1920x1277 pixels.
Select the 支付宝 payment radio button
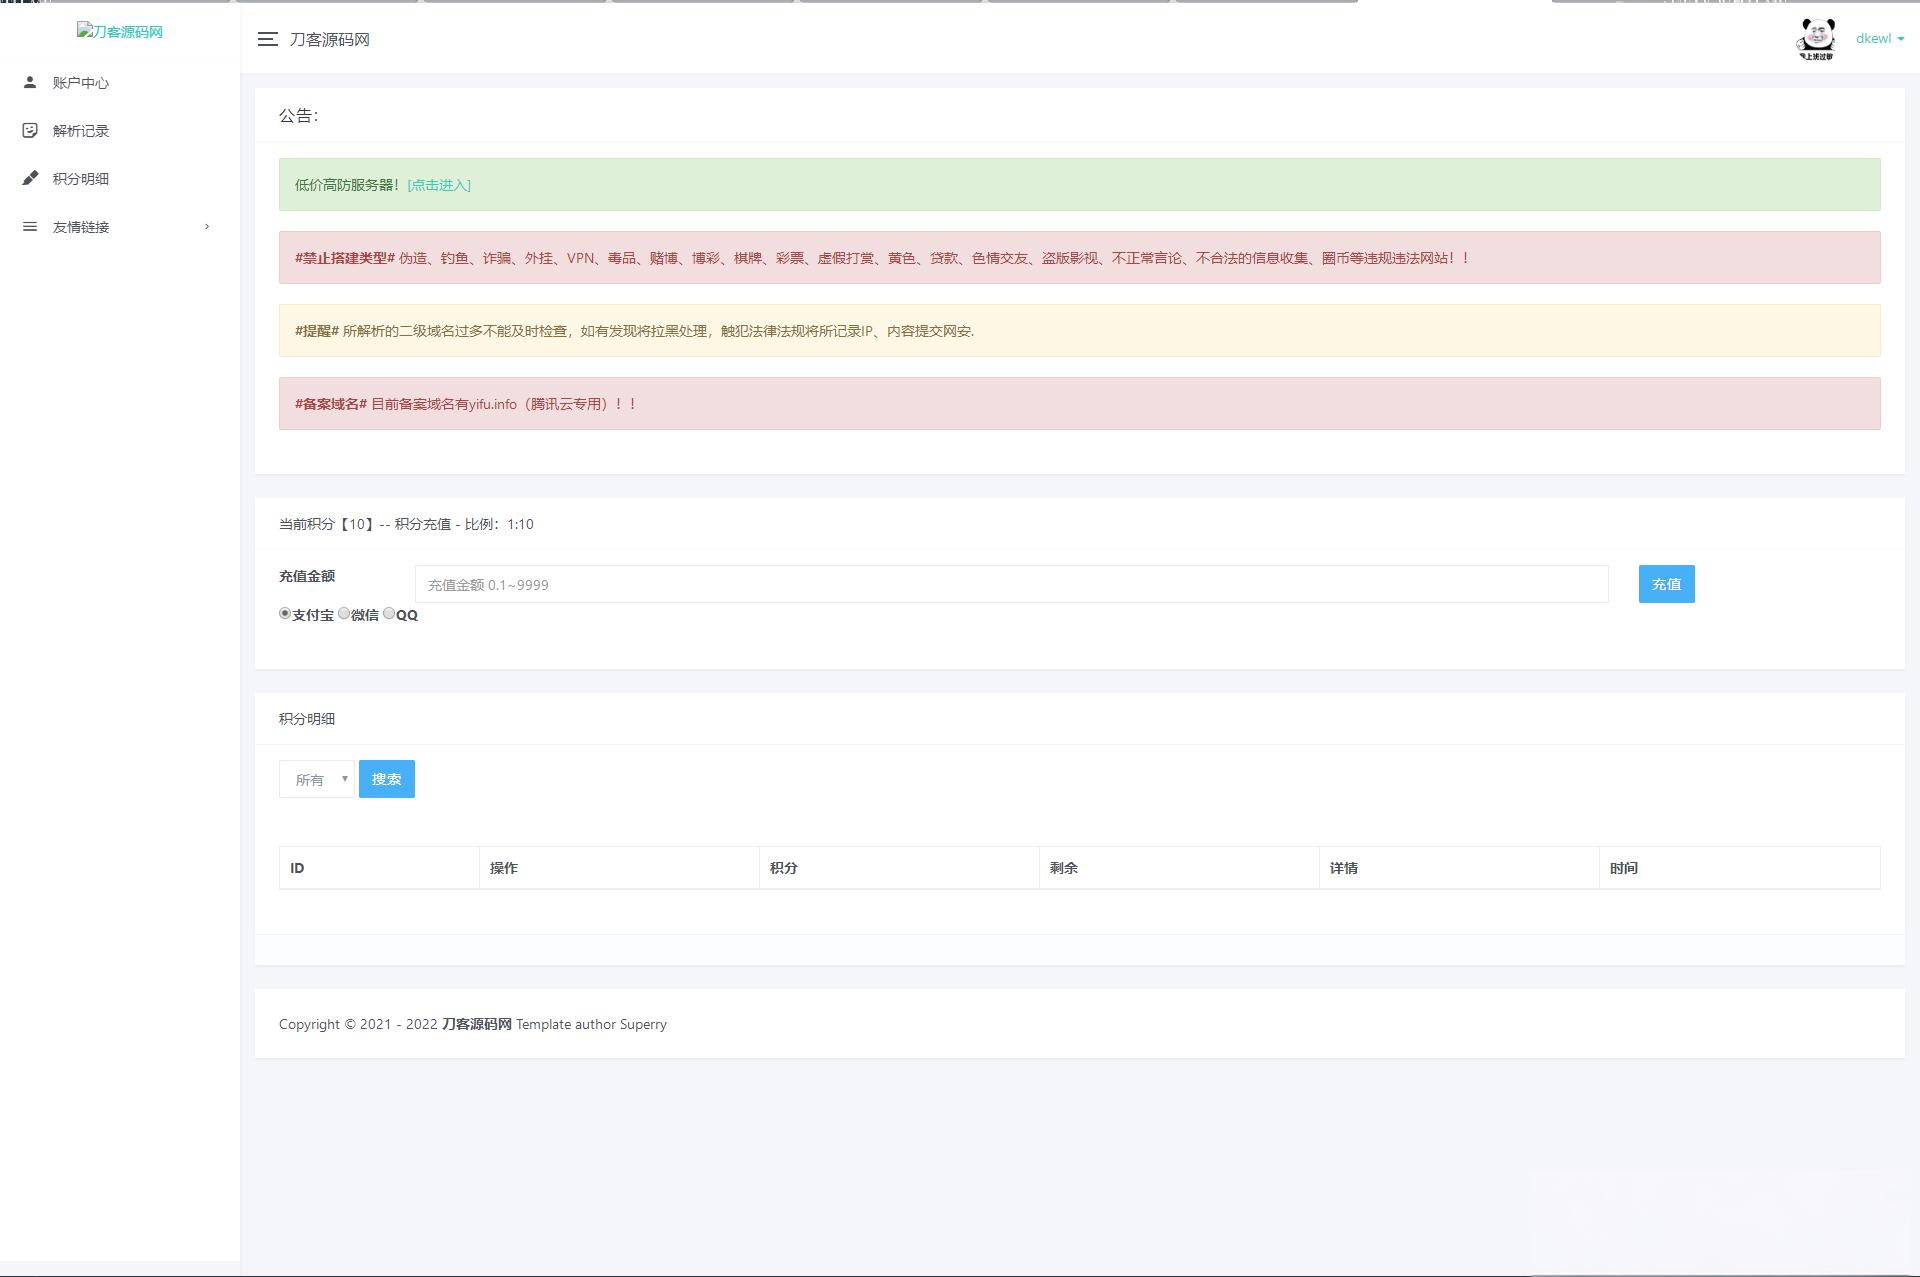pyautogui.click(x=285, y=613)
